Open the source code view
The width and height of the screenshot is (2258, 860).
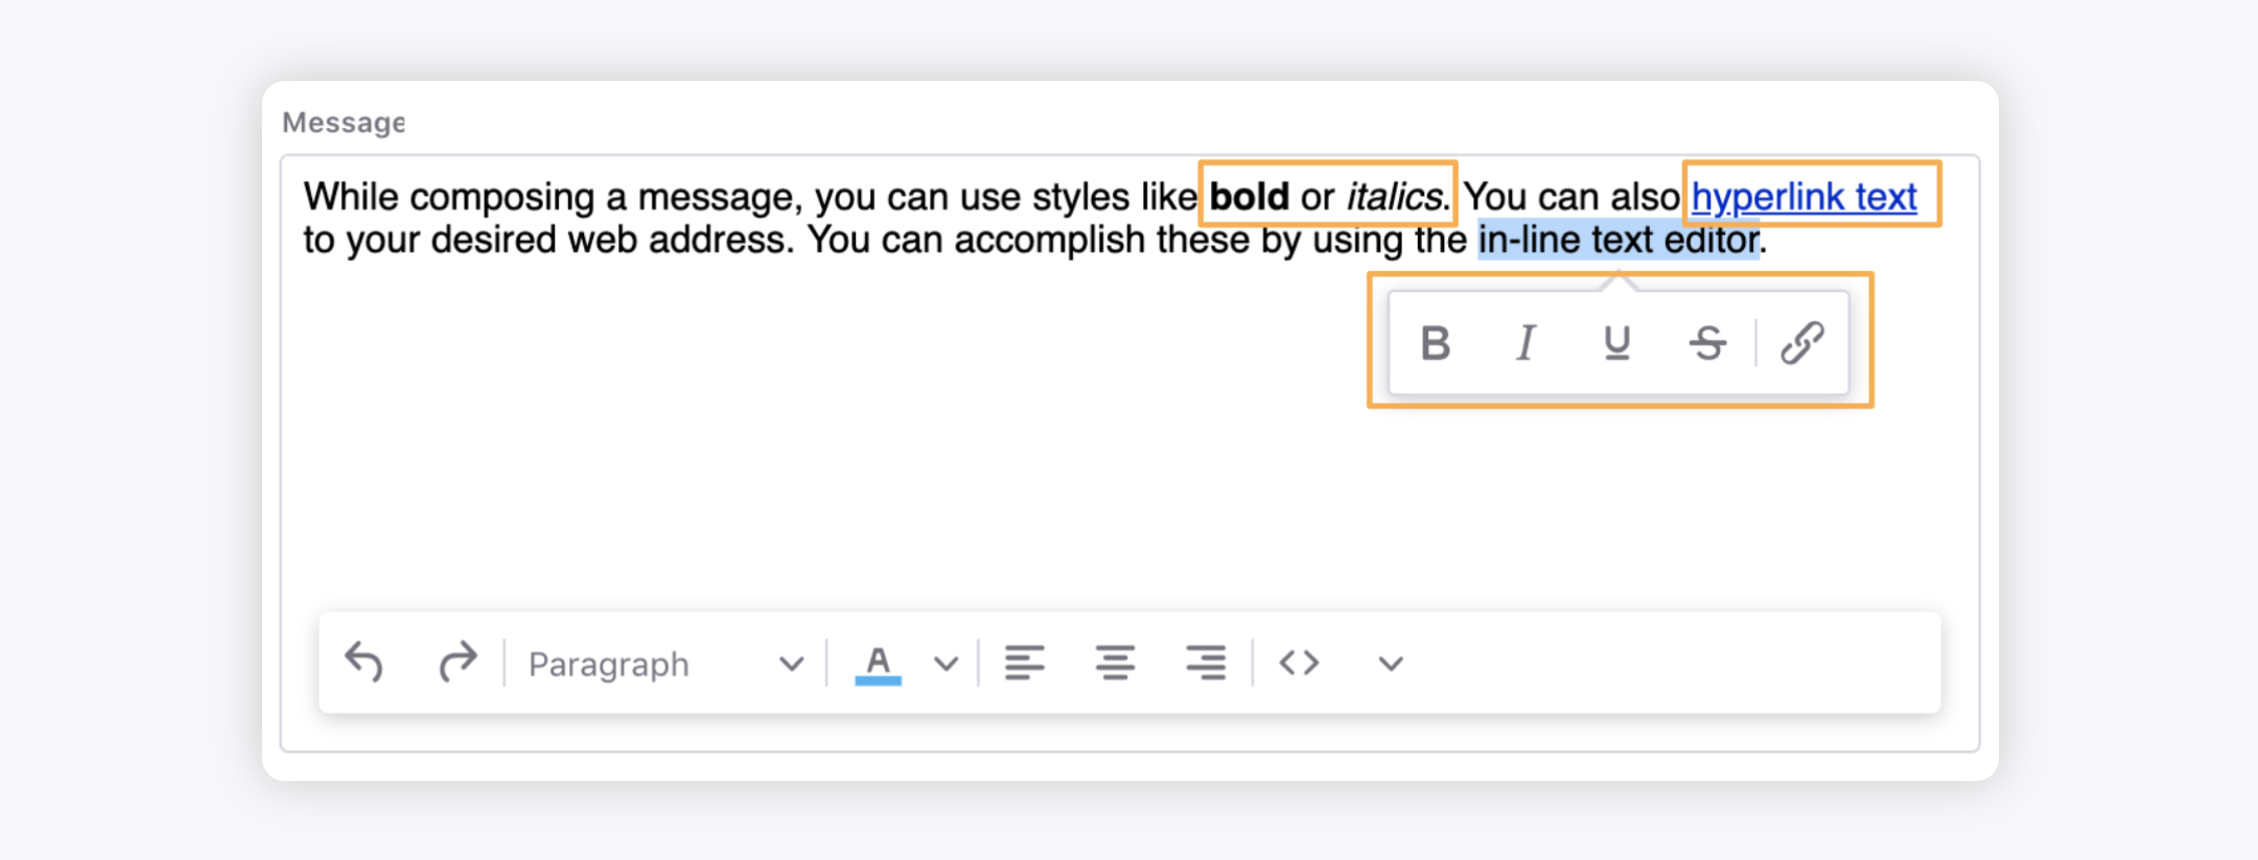point(1299,663)
